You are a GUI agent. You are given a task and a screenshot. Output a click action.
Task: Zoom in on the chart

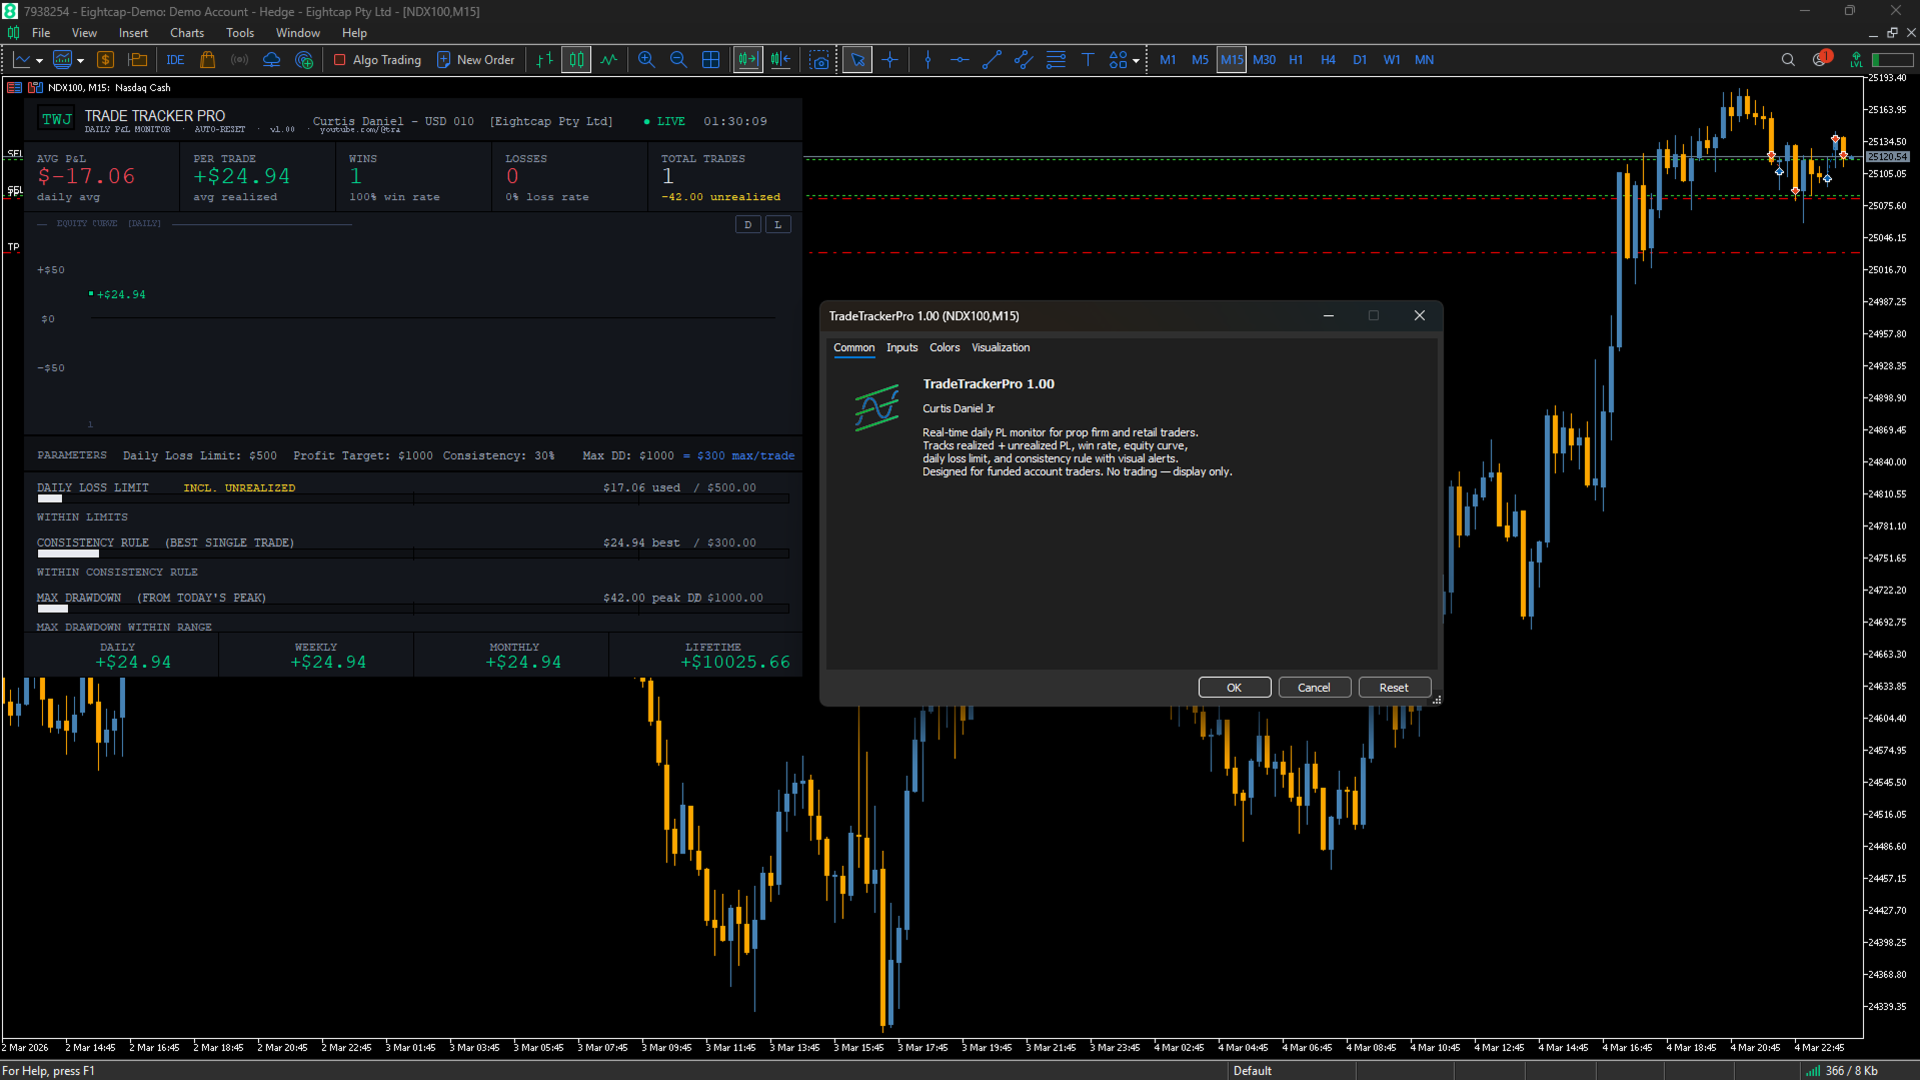[646, 60]
